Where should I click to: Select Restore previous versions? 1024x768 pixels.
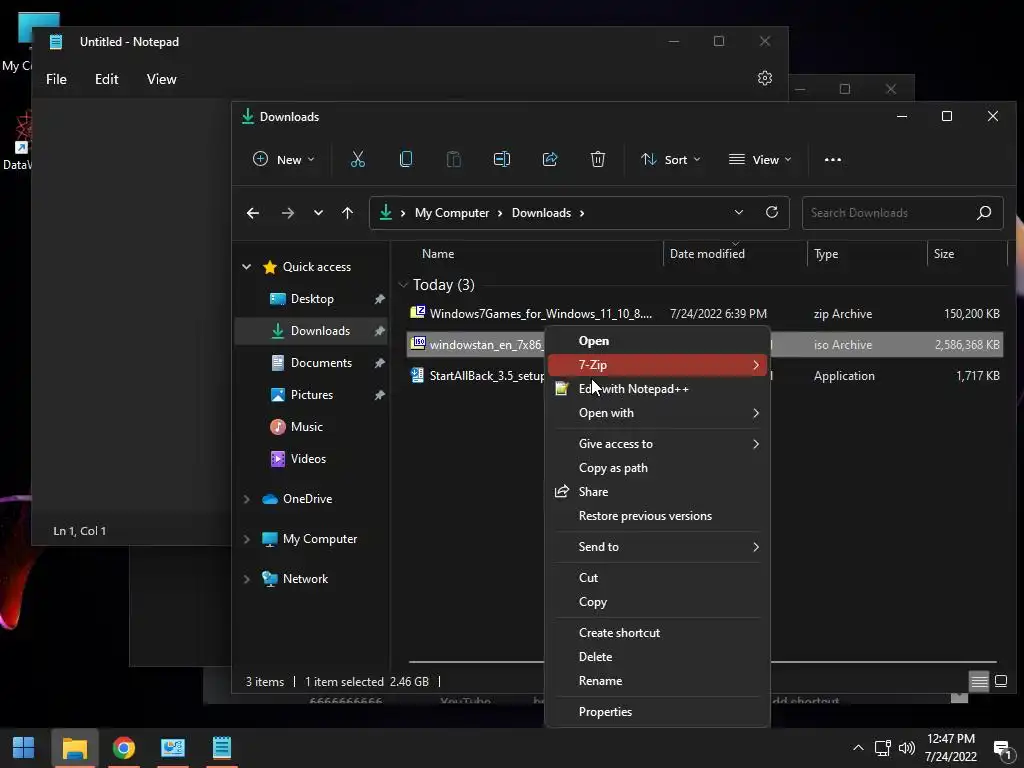(658, 516)
